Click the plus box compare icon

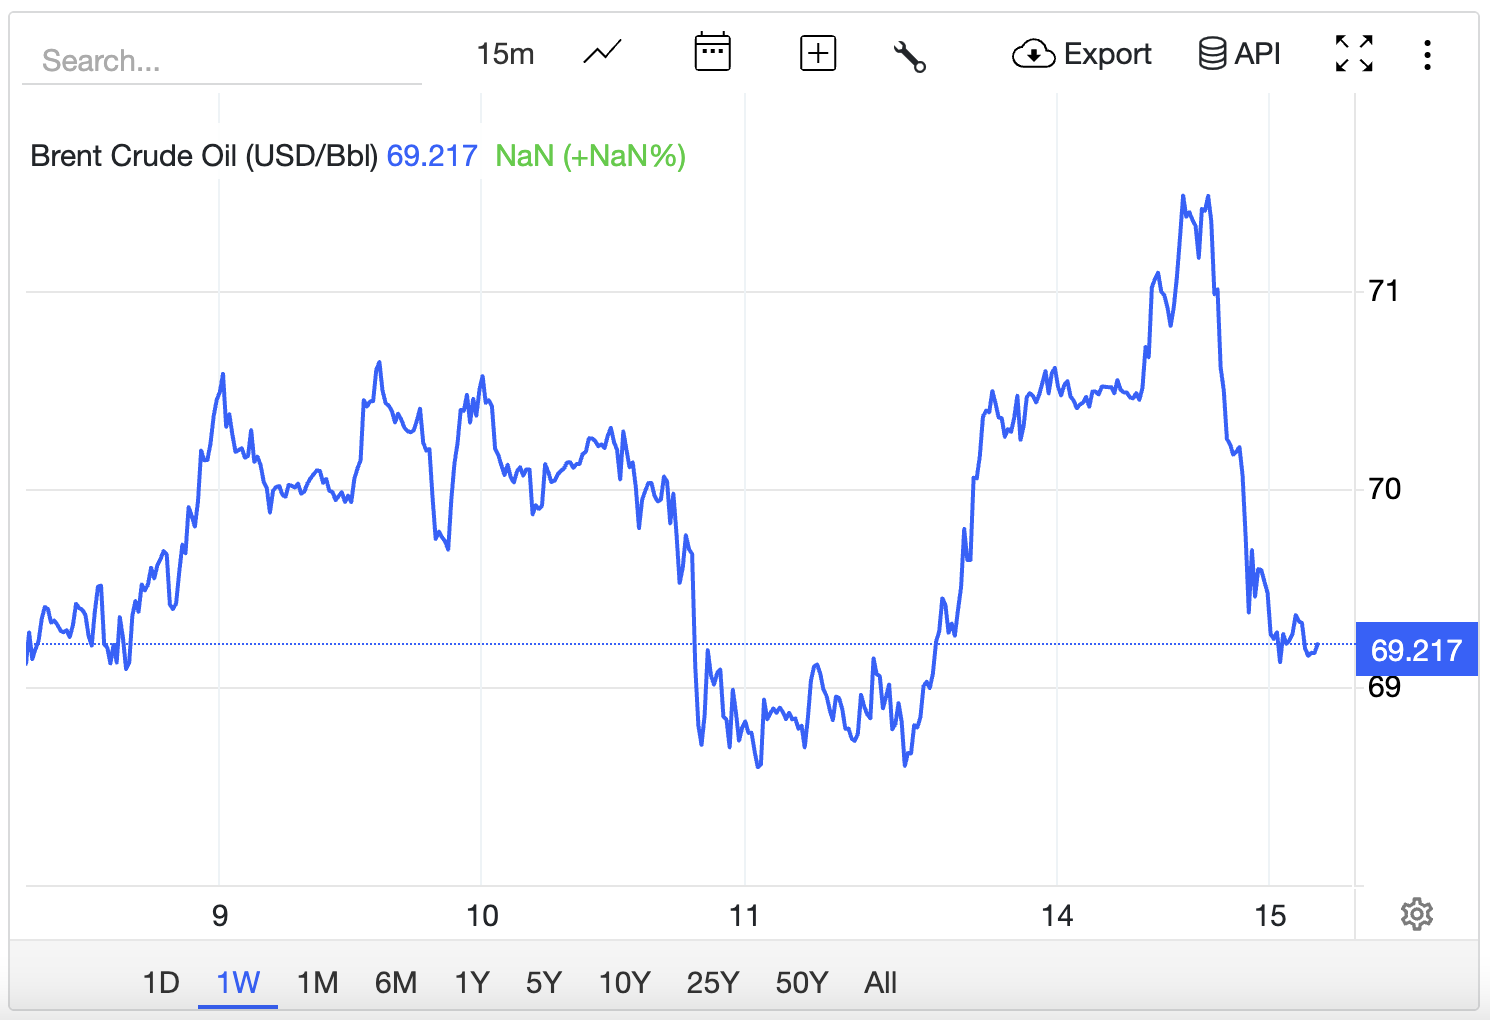tap(818, 53)
